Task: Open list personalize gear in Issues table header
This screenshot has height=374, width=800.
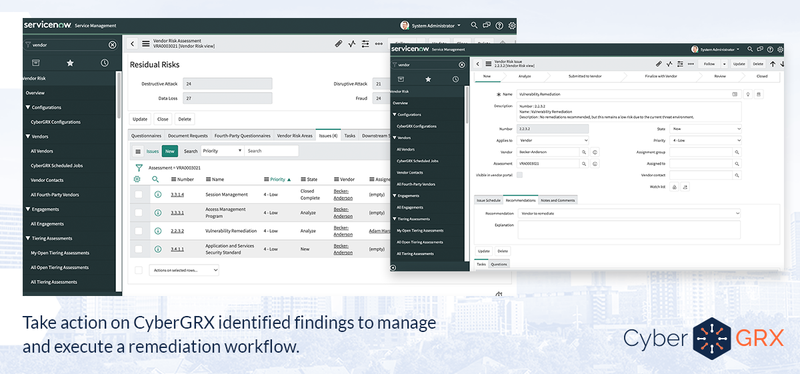Action: pos(137,179)
